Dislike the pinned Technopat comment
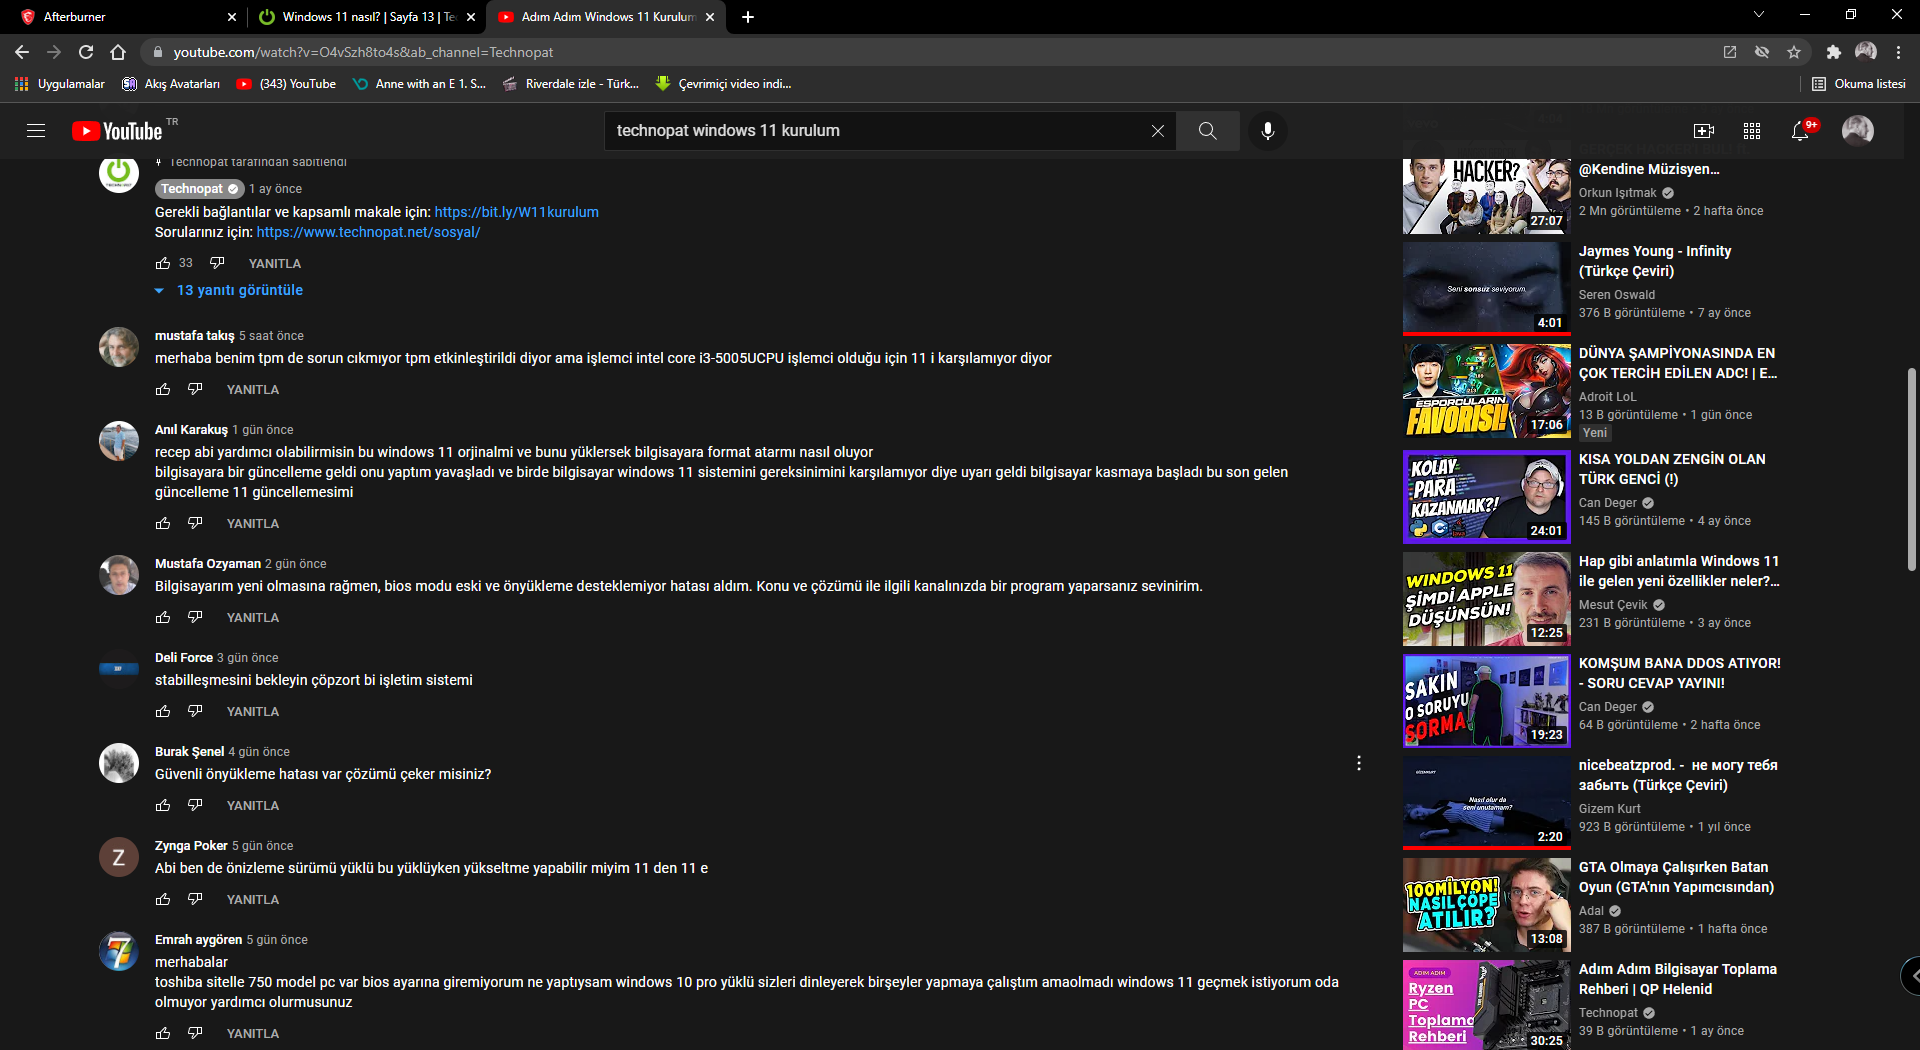Screen dimensions: 1920x1050 point(217,263)
